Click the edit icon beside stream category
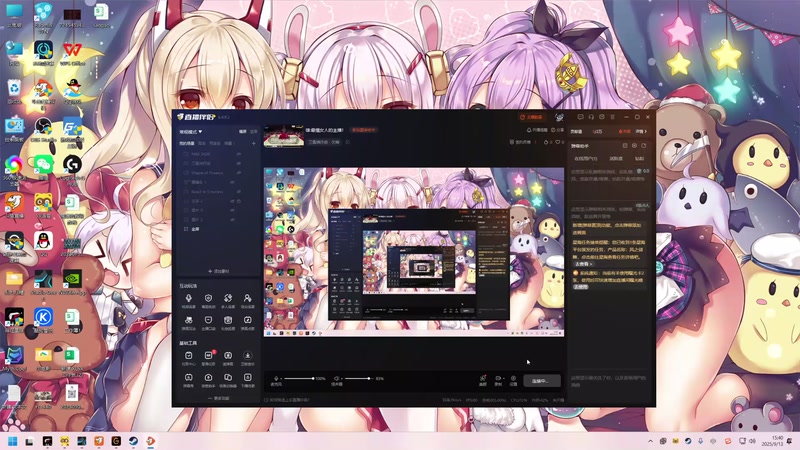800x450 pixels. tap(348, 142)
